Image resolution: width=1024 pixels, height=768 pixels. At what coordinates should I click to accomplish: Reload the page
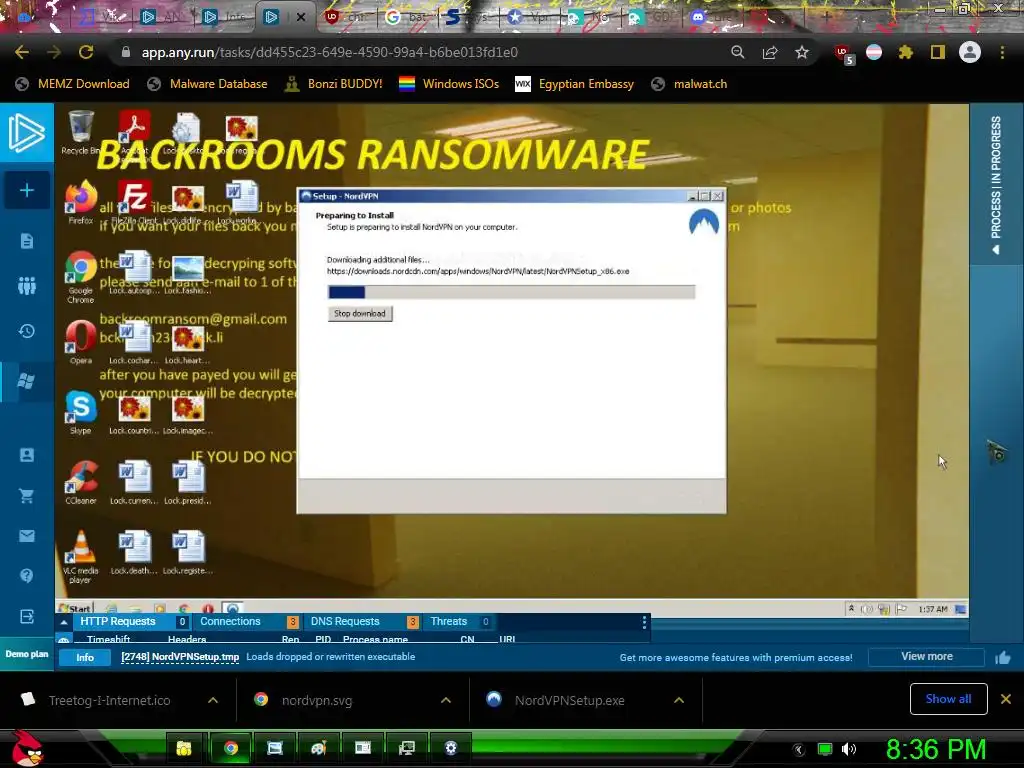pos(86,52)
